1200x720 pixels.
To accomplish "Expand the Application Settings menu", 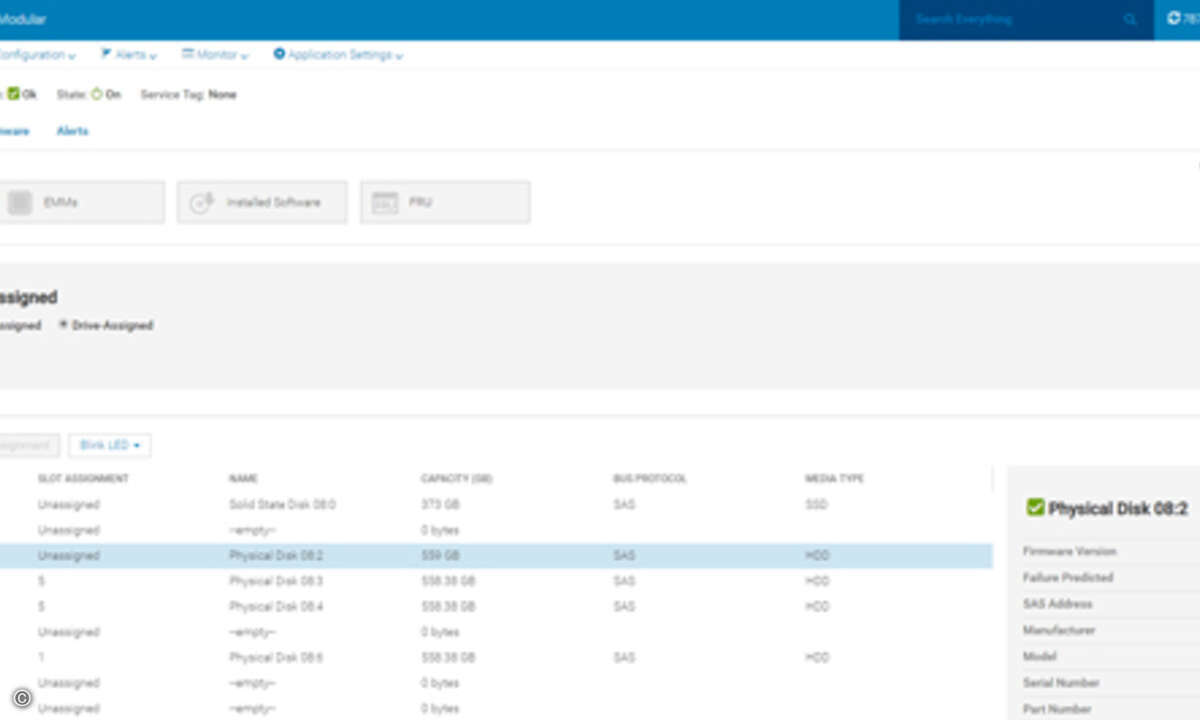I will pyautogui.click(x=338, y=55).
